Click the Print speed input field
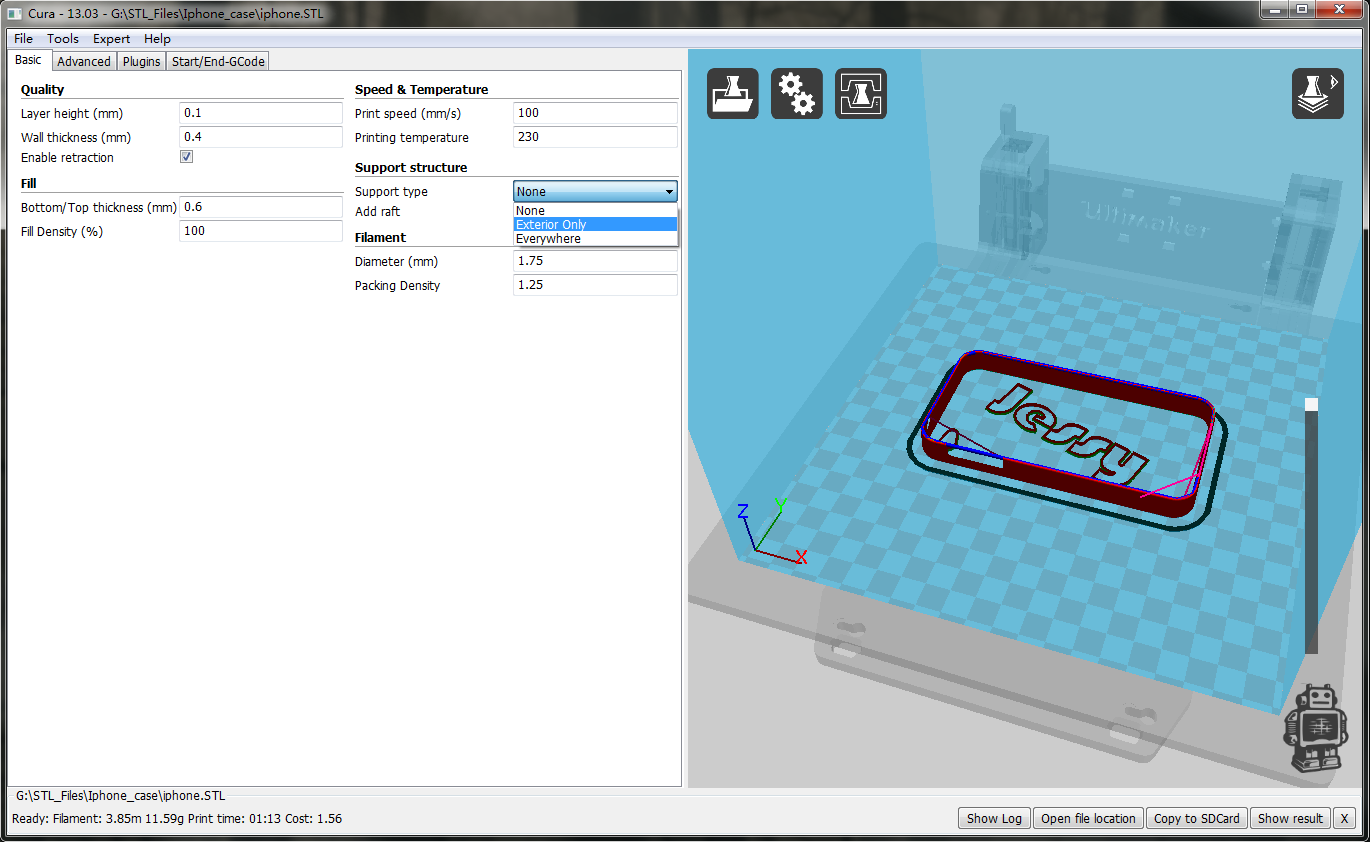 (595, 113)
